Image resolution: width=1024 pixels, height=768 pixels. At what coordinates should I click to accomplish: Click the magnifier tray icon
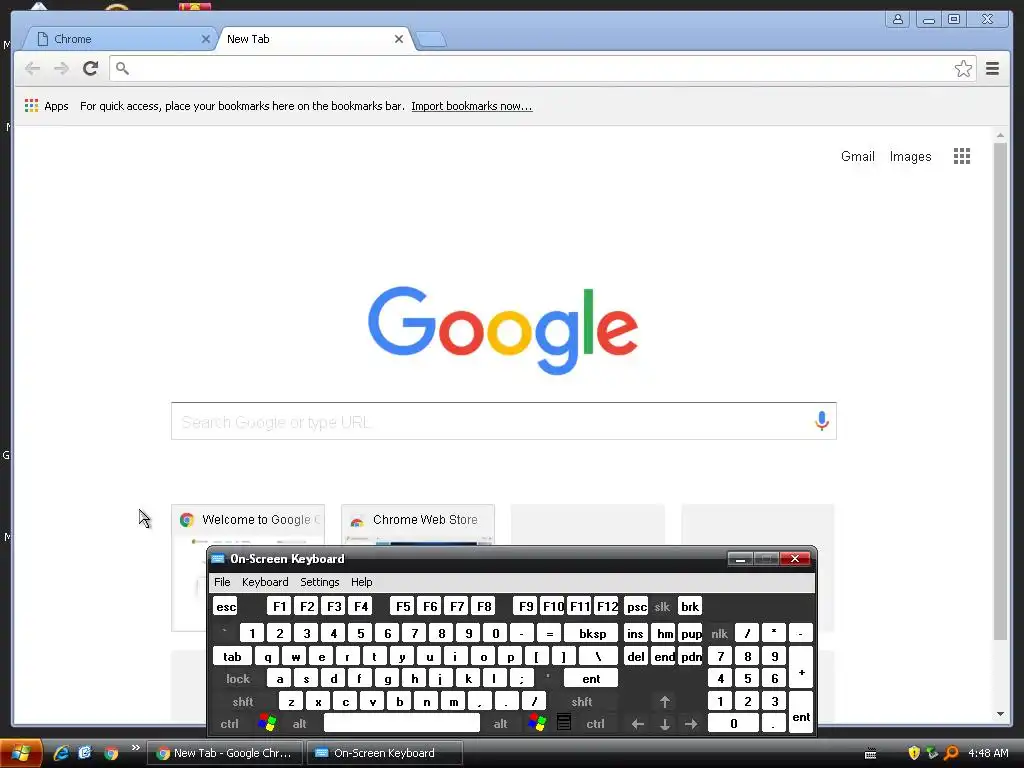pos(951,753)
